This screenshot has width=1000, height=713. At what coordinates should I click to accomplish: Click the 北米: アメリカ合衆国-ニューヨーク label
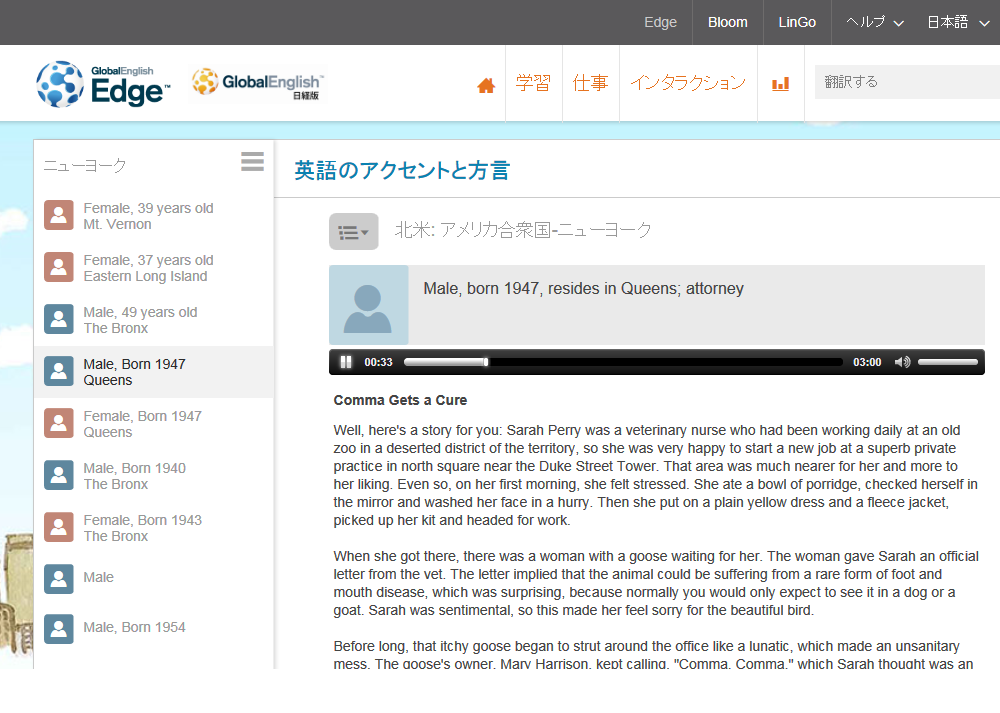(x=523, y=230)
